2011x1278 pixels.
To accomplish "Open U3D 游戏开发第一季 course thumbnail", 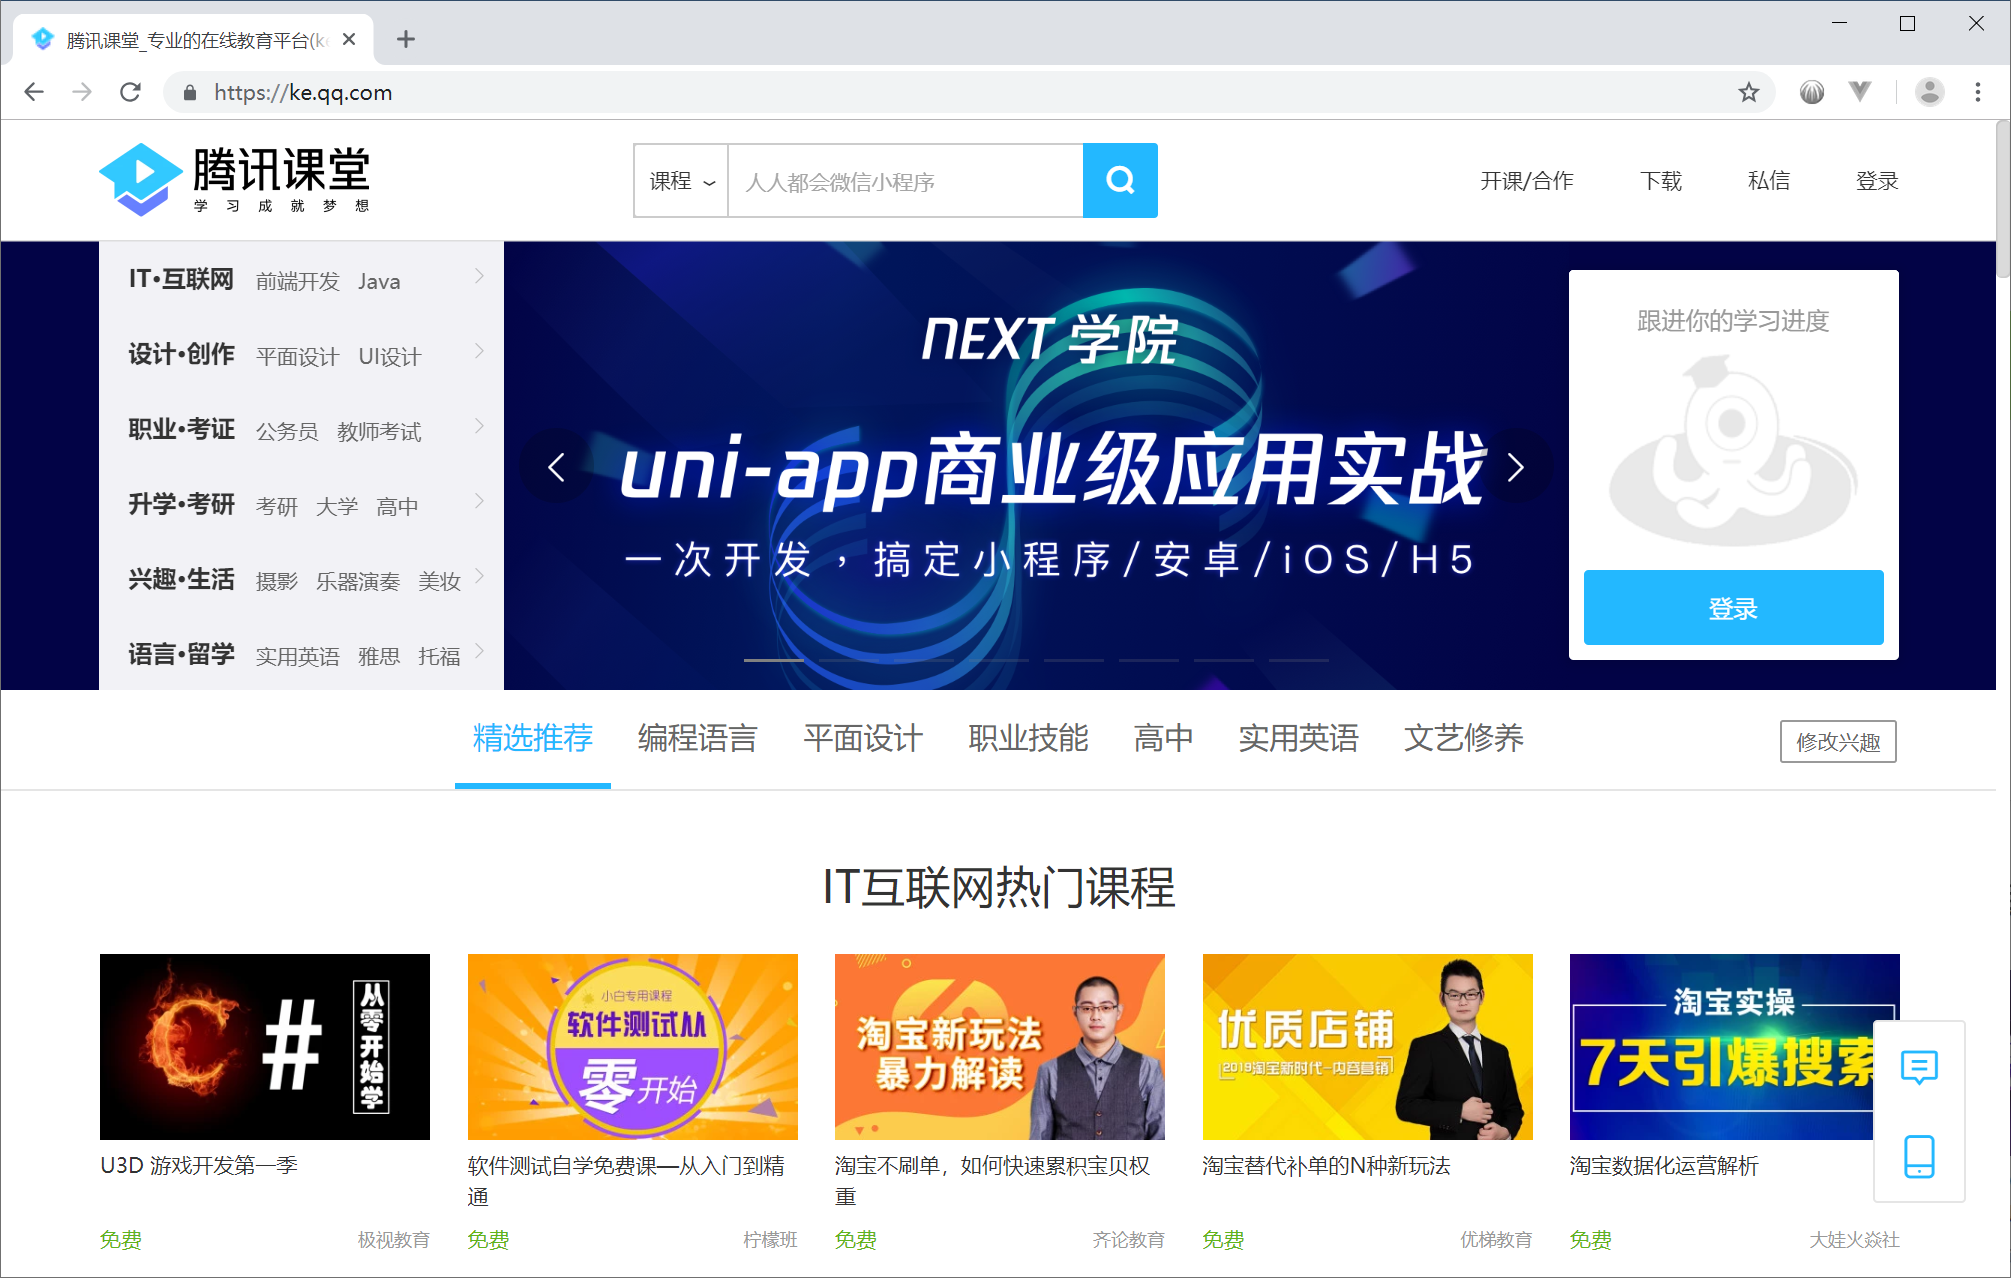I will 265,1047.
